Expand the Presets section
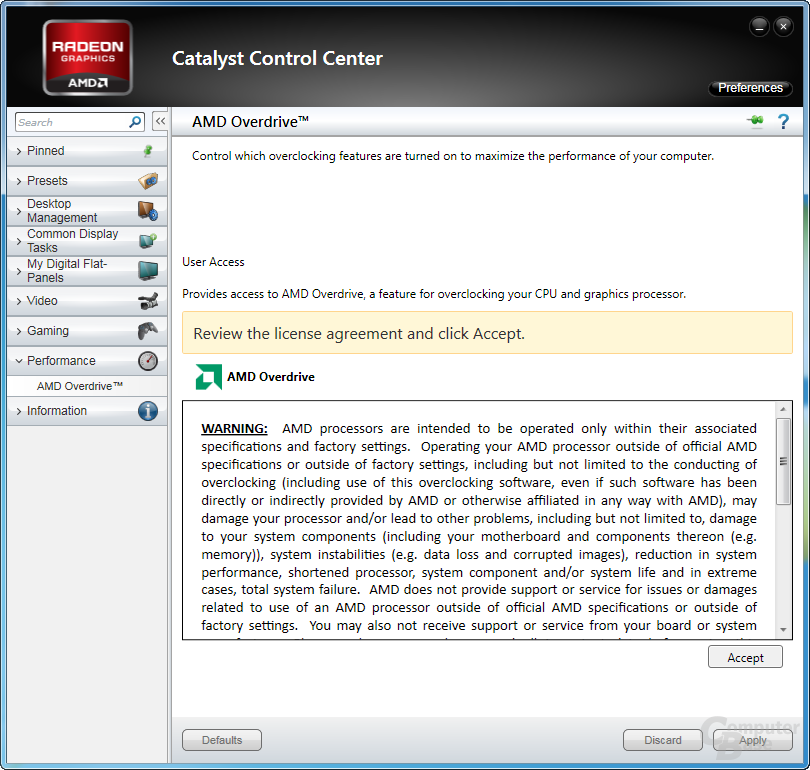The height and width of the screenshot is (770, 810). (x=87, y=181)
